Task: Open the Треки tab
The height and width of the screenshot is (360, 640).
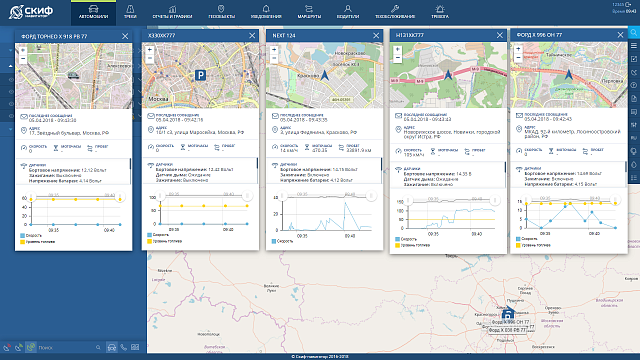Action: pyautogui.click(x=130, y=12)
